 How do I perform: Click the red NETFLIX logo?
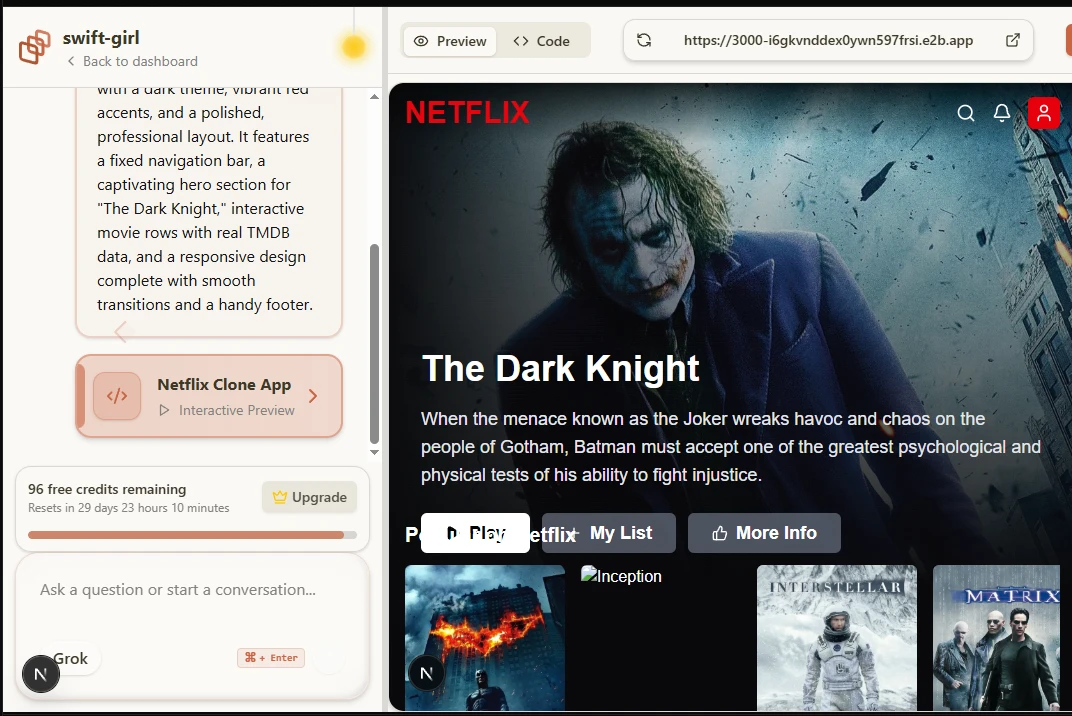[x=467, y=113]
